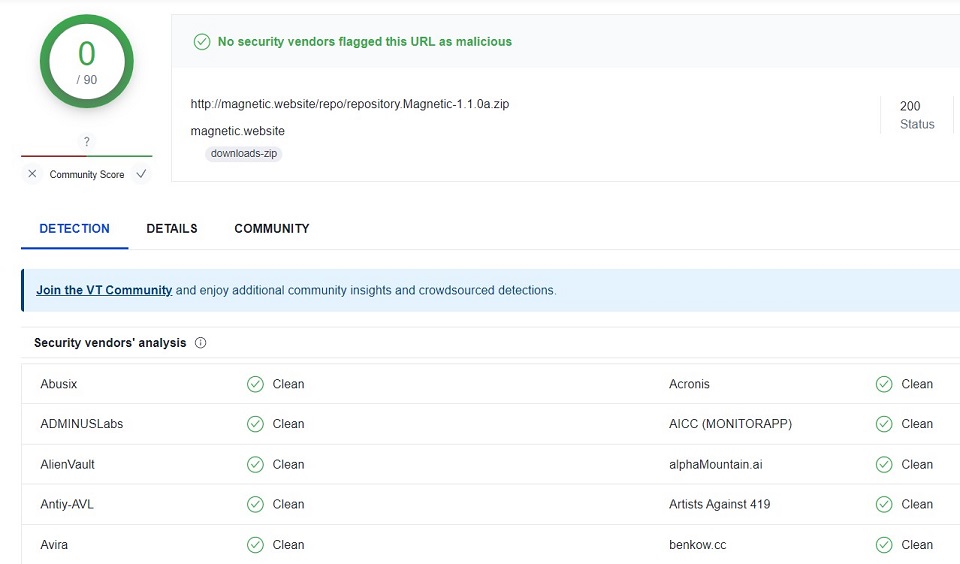The image size is (960, 564).
Task: Click the Community Score label
Action: pyautogui.click(x=87, y=175)
